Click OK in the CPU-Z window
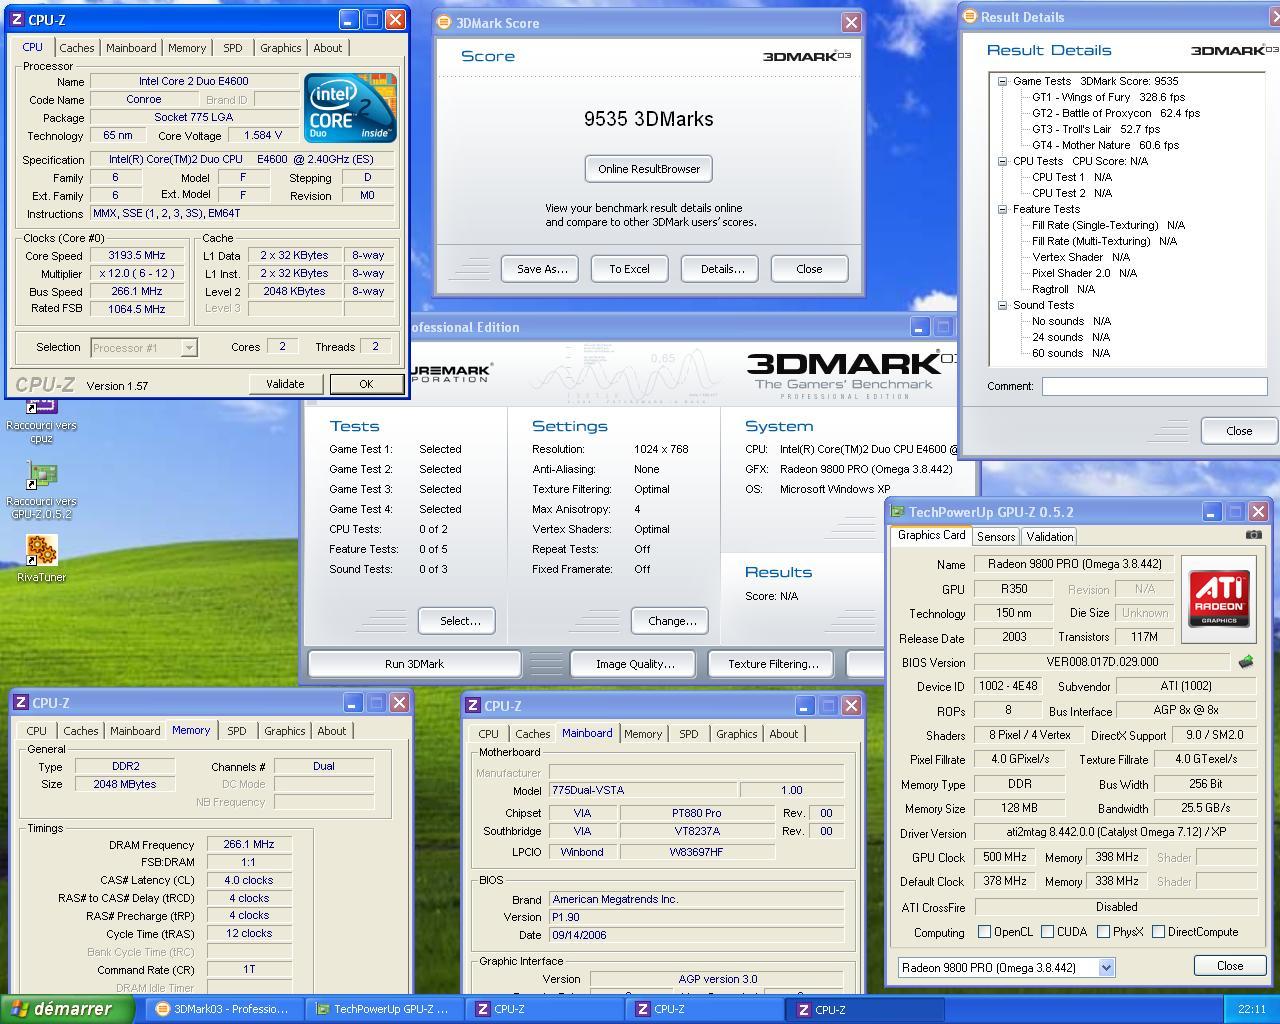This screenshot has height=1024, width=1280. [x=366, y=384]
